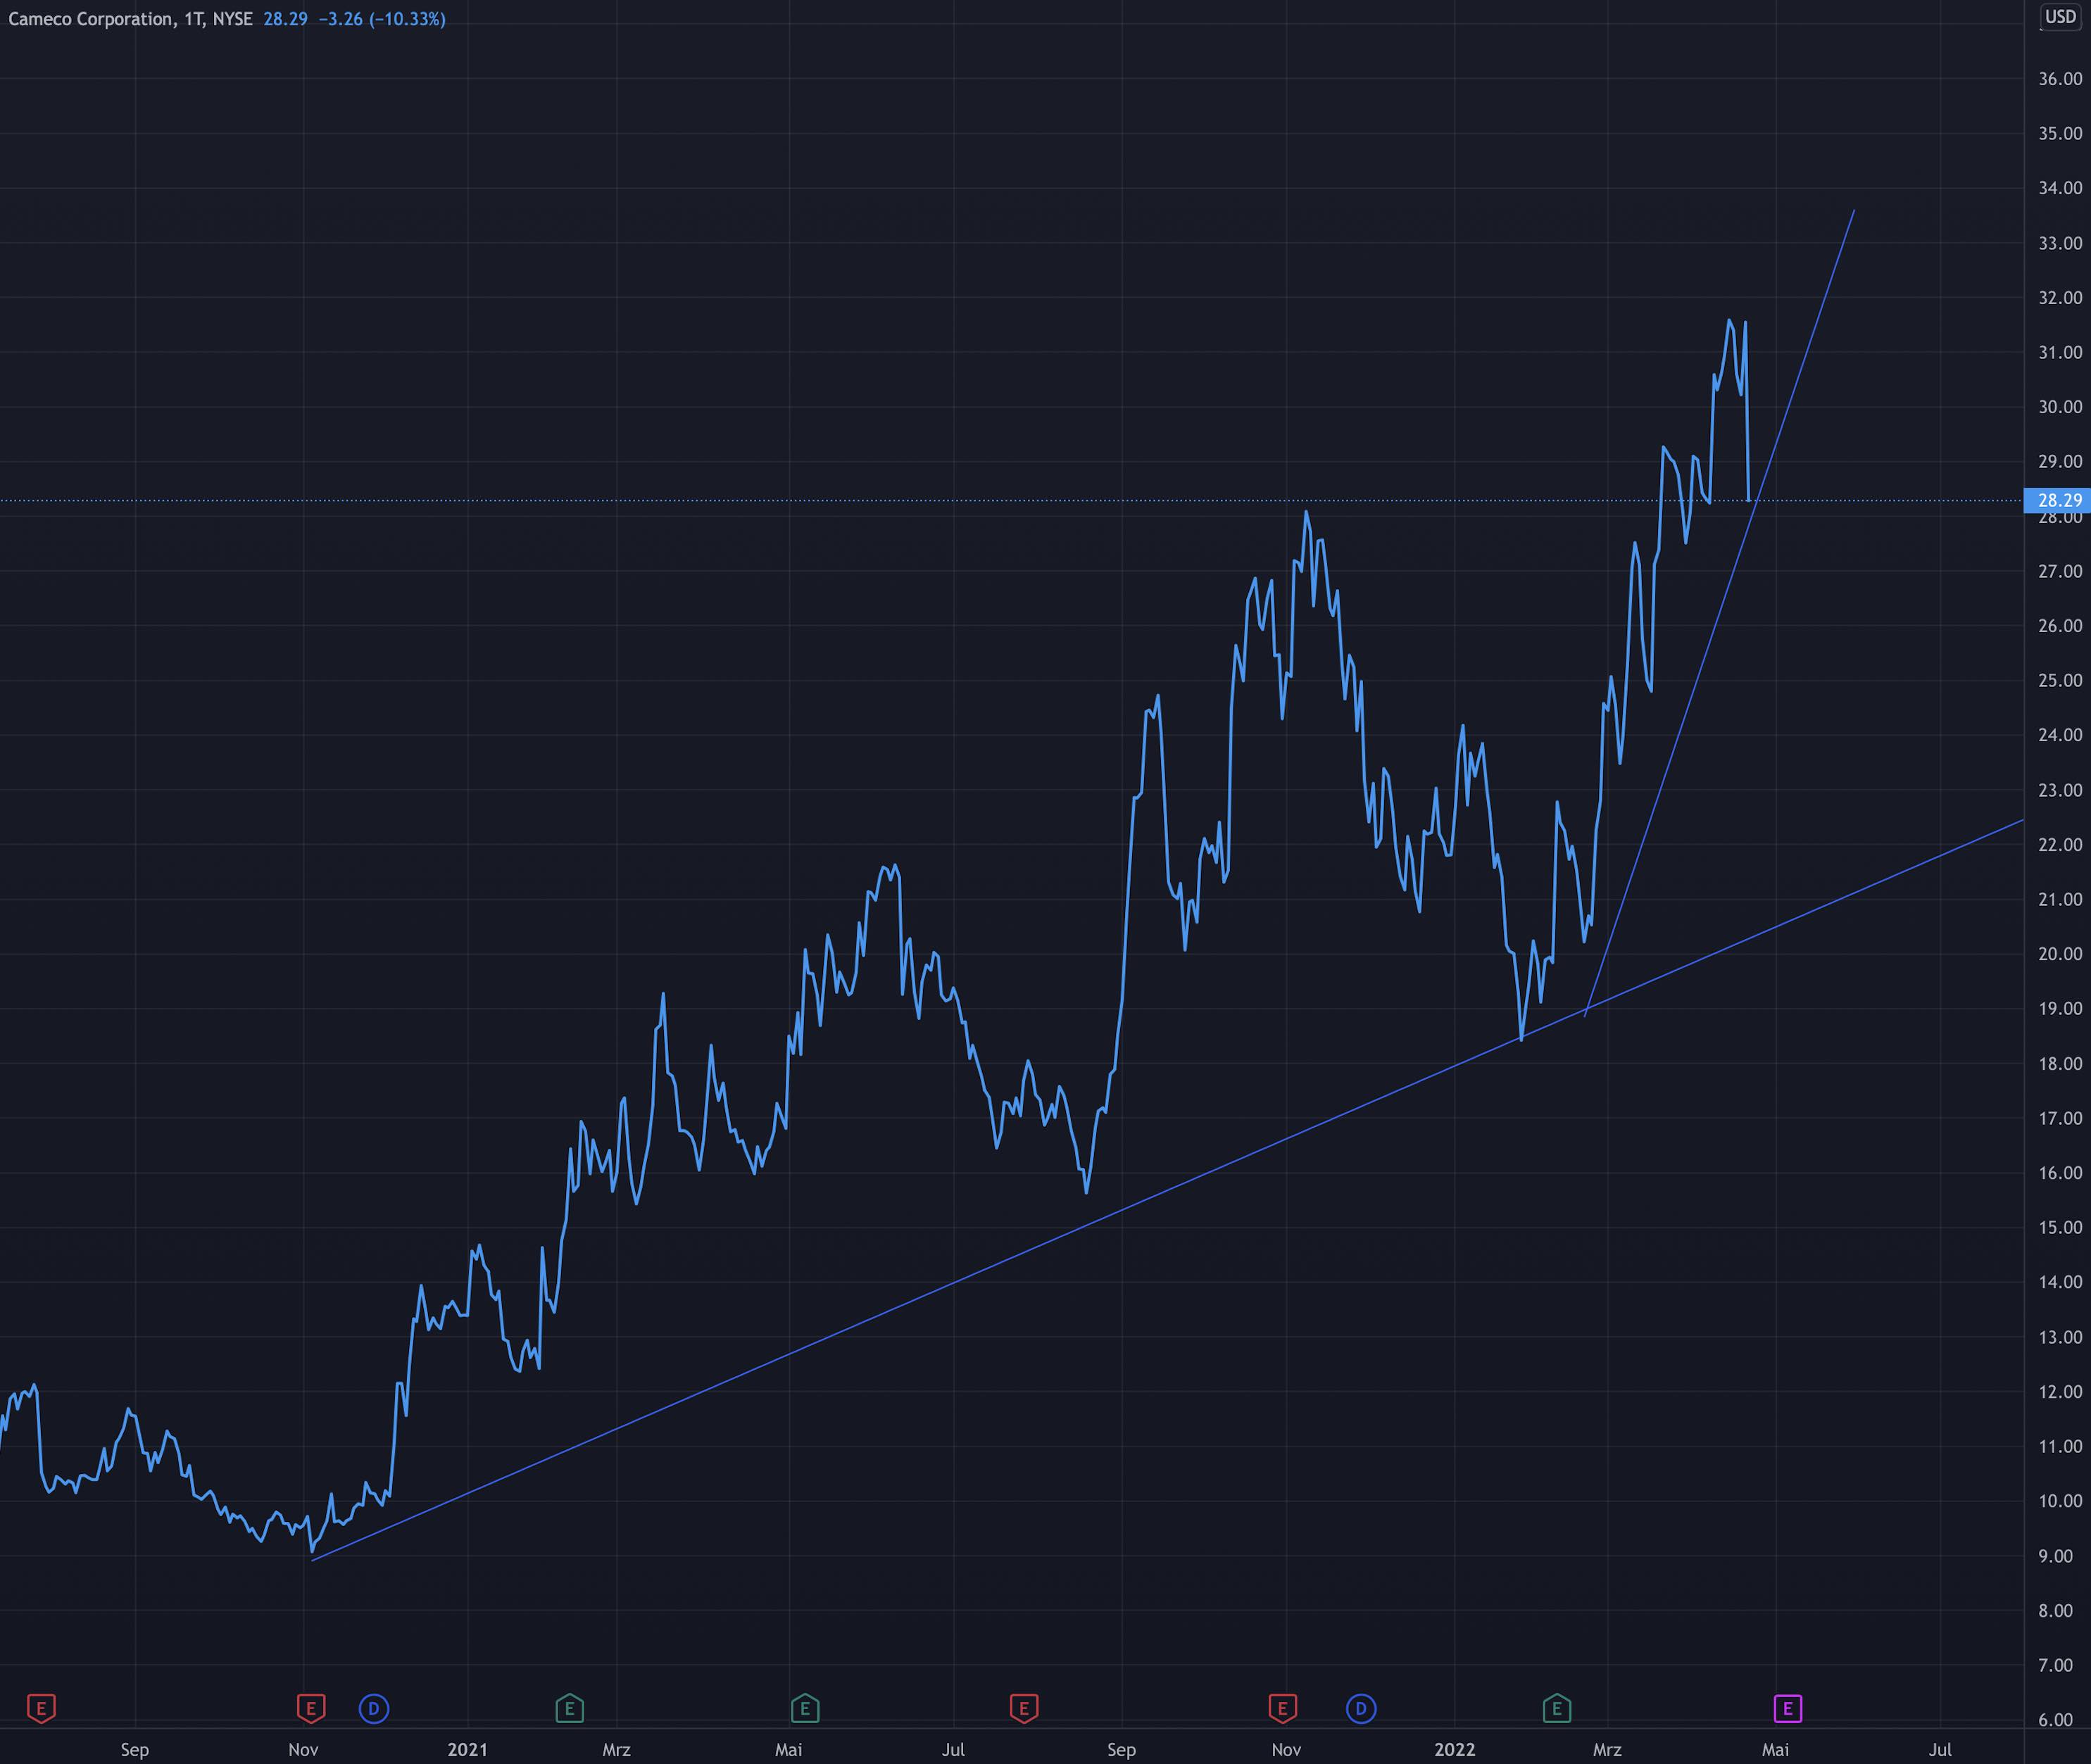
Task: Open the USD currency selector
Action: [2059, 17]
